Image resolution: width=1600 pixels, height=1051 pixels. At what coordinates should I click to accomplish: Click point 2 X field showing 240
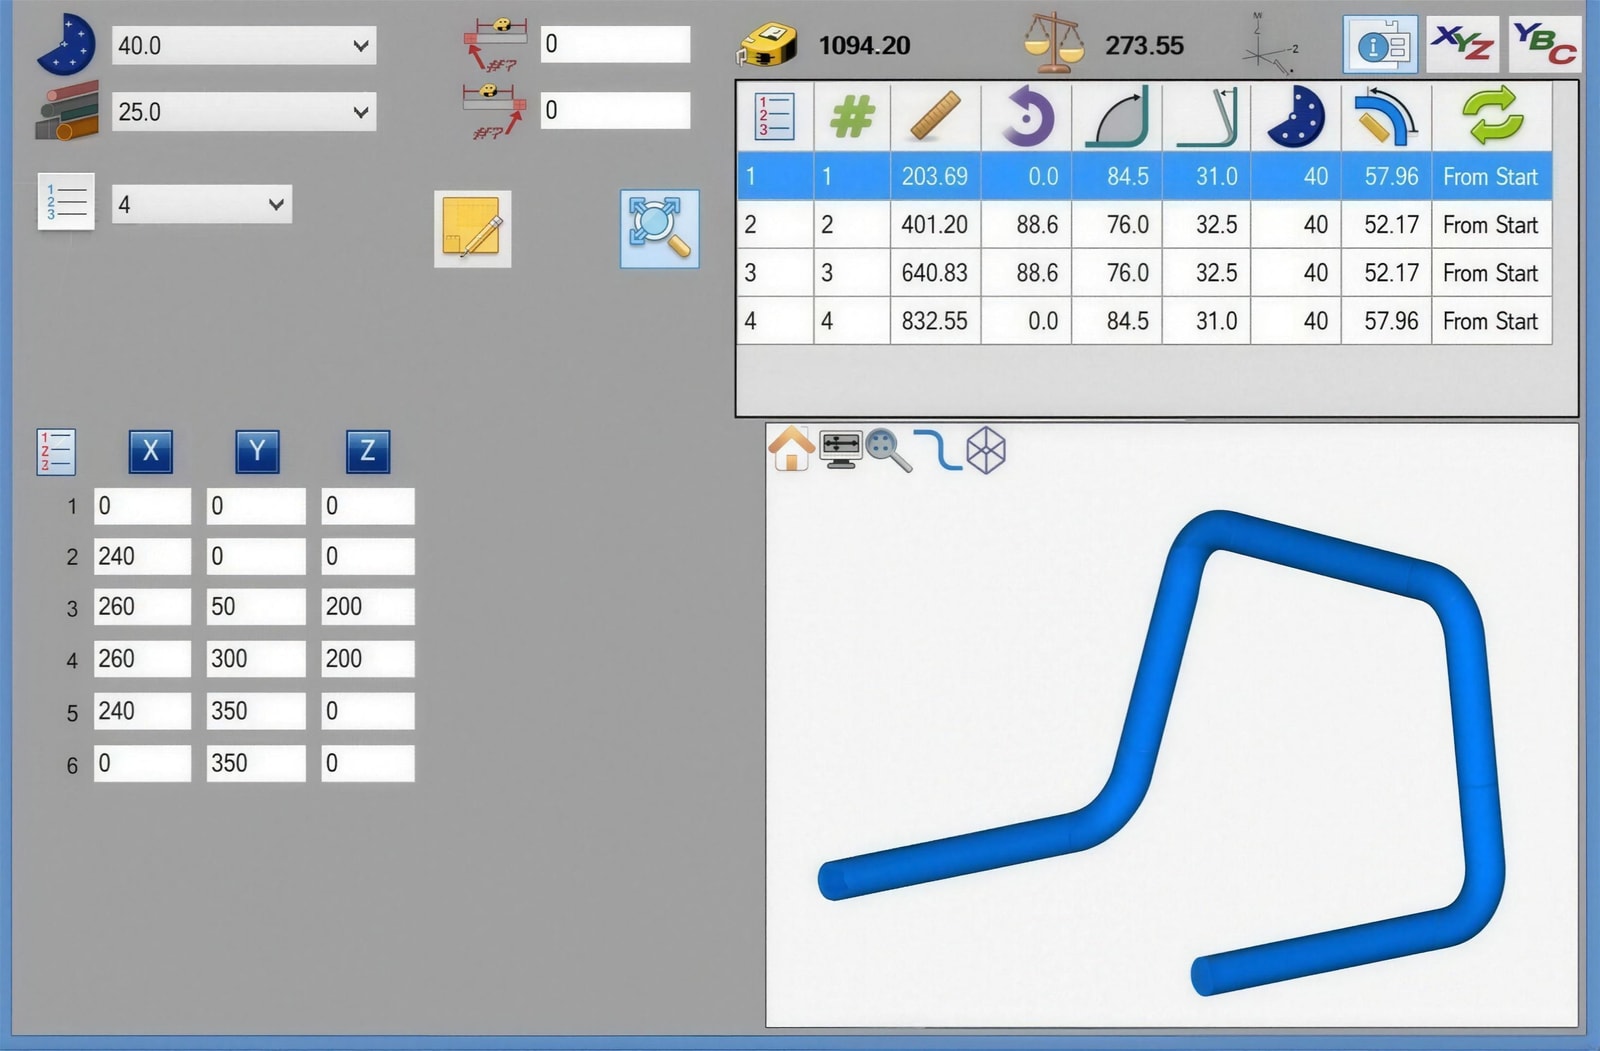[x=142, y=557]
